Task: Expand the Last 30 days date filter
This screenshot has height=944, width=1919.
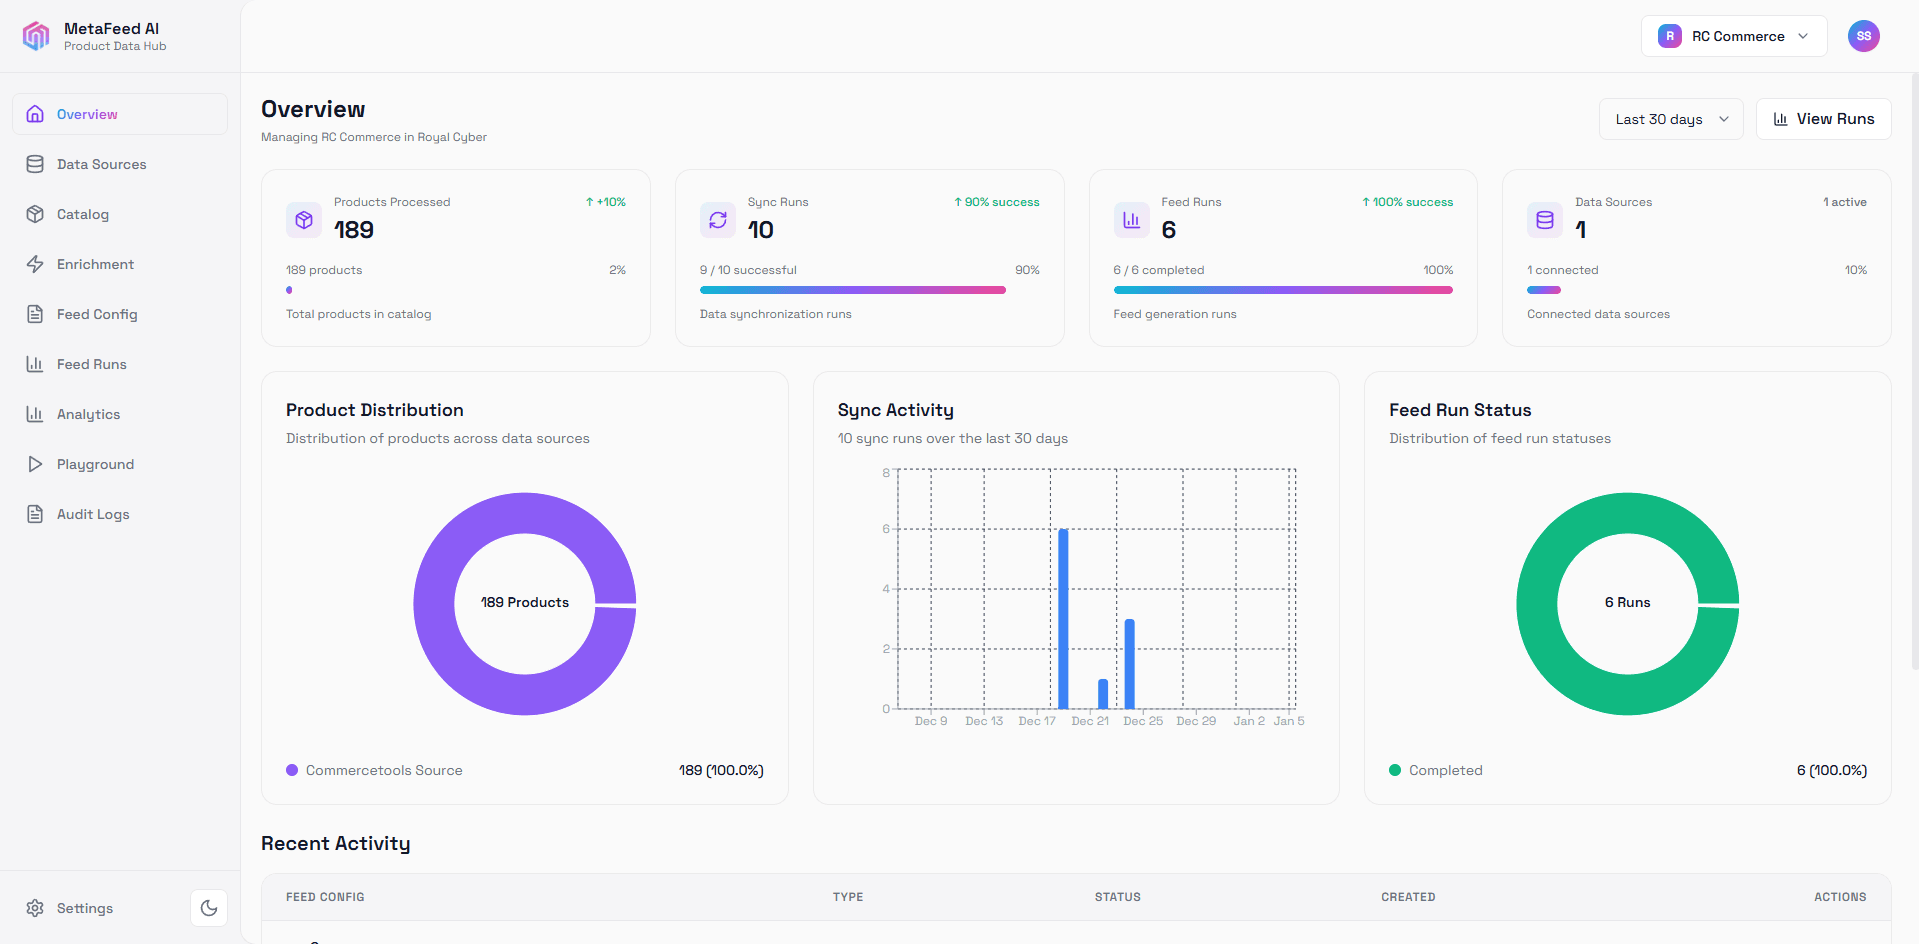Action: tap(1669, 118)
